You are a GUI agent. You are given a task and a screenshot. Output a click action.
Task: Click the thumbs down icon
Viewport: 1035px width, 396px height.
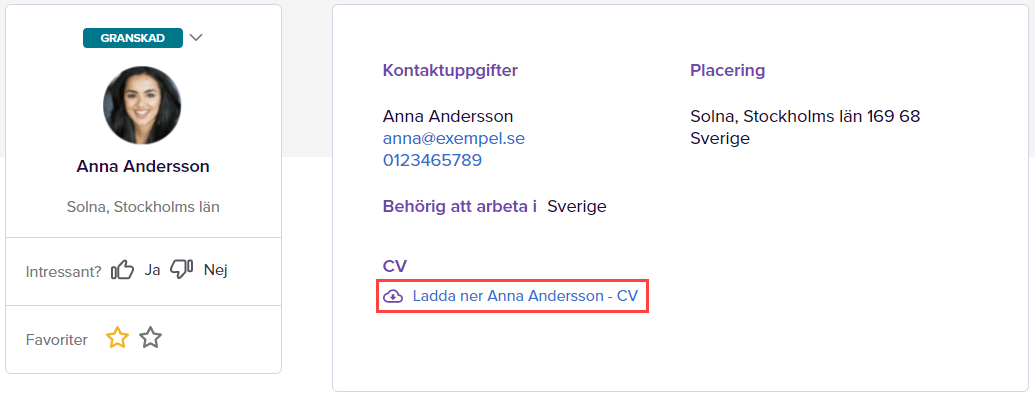(x=182, y=269)
